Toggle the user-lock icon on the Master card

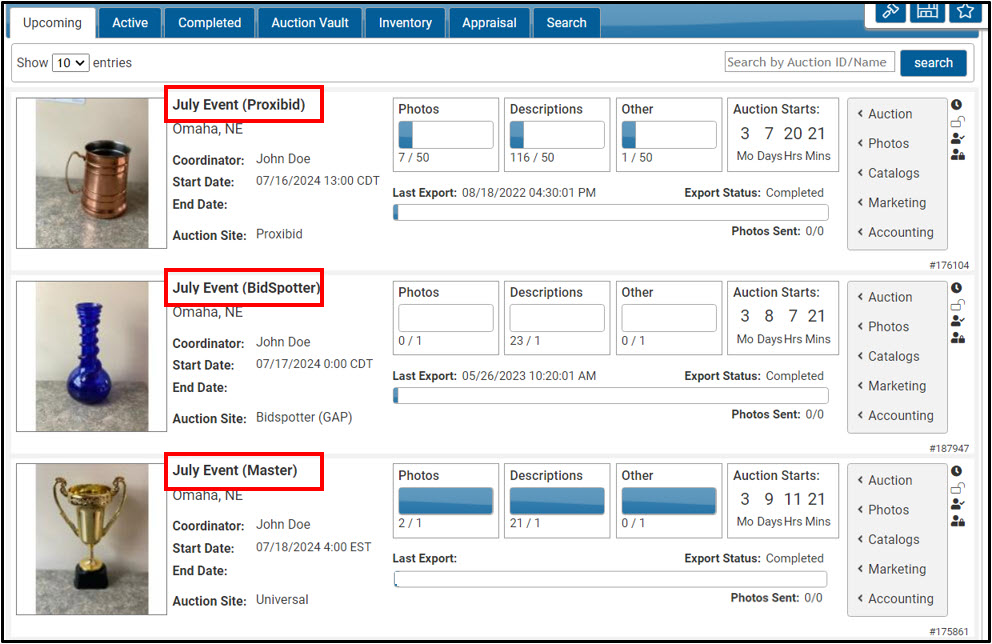955,519
